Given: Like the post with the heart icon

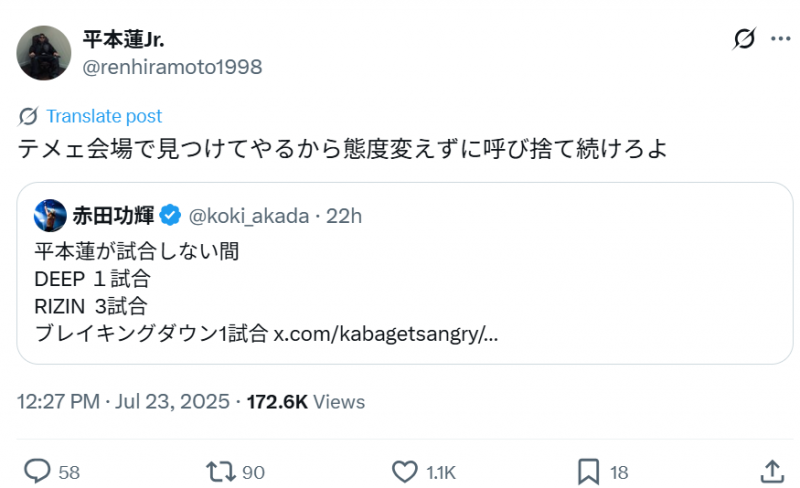Looking at the screenshot, I should click(404, 471).
